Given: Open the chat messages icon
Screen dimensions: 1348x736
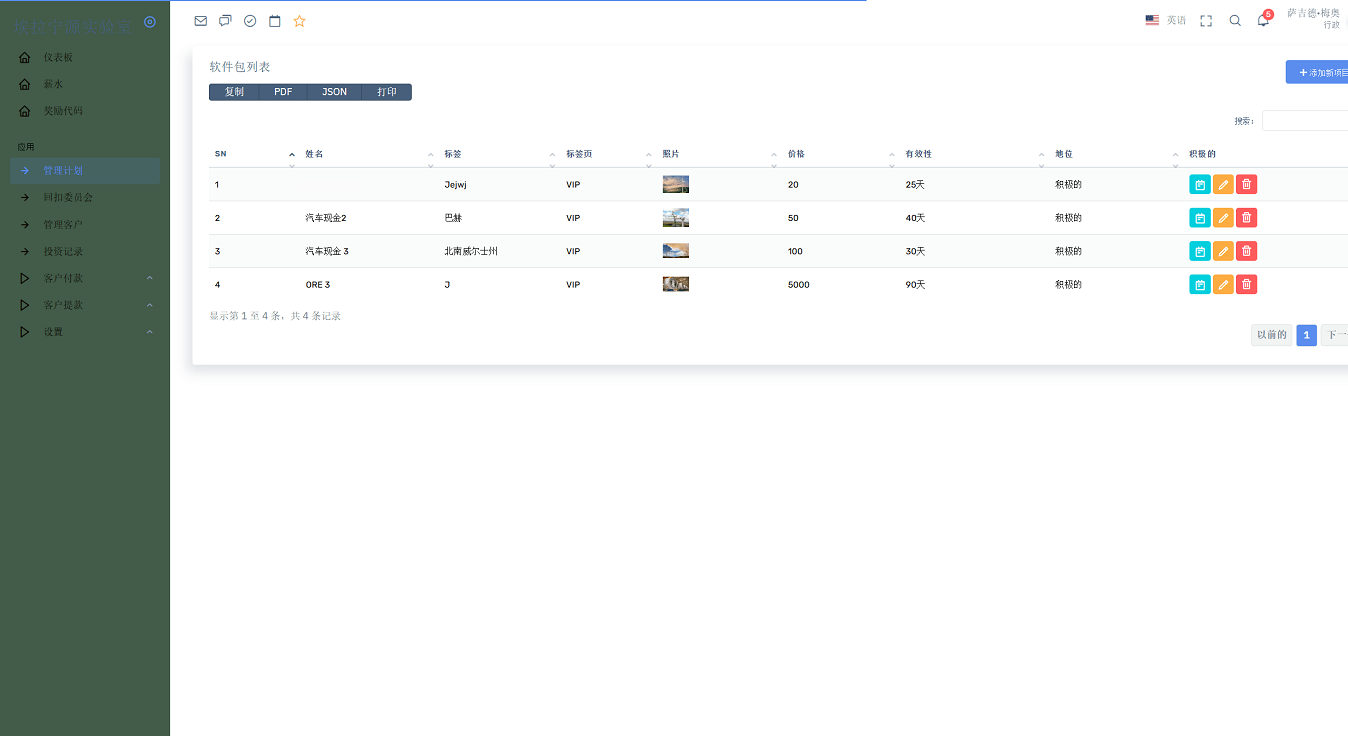Looking at the screenshot, I should point(225,21).
